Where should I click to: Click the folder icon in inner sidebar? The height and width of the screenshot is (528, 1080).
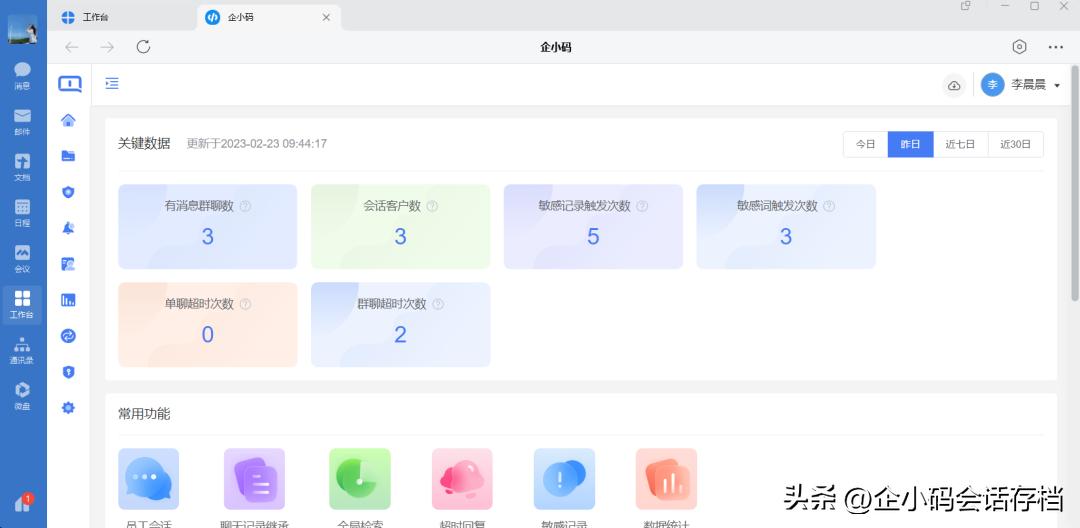click(x=68, y=156)
